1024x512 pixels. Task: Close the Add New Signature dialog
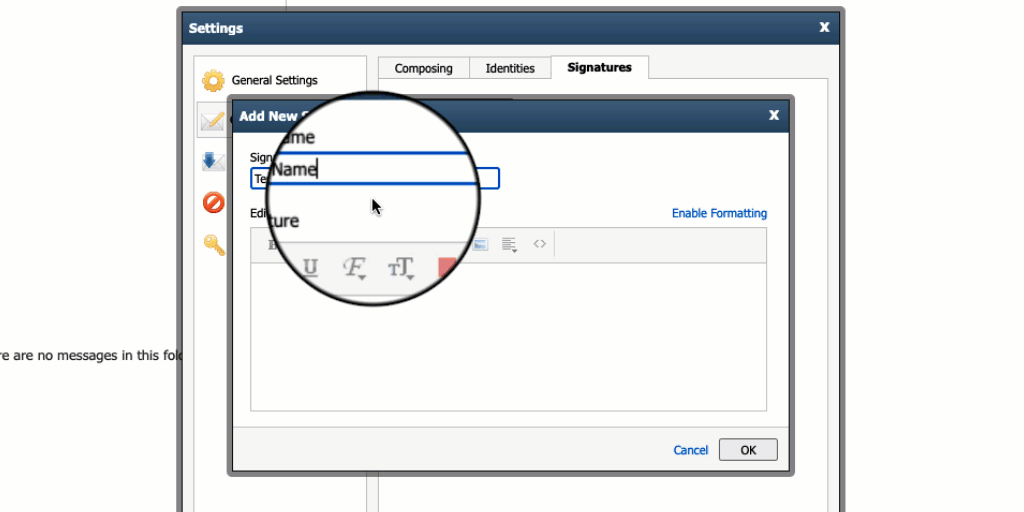[774, 115]
